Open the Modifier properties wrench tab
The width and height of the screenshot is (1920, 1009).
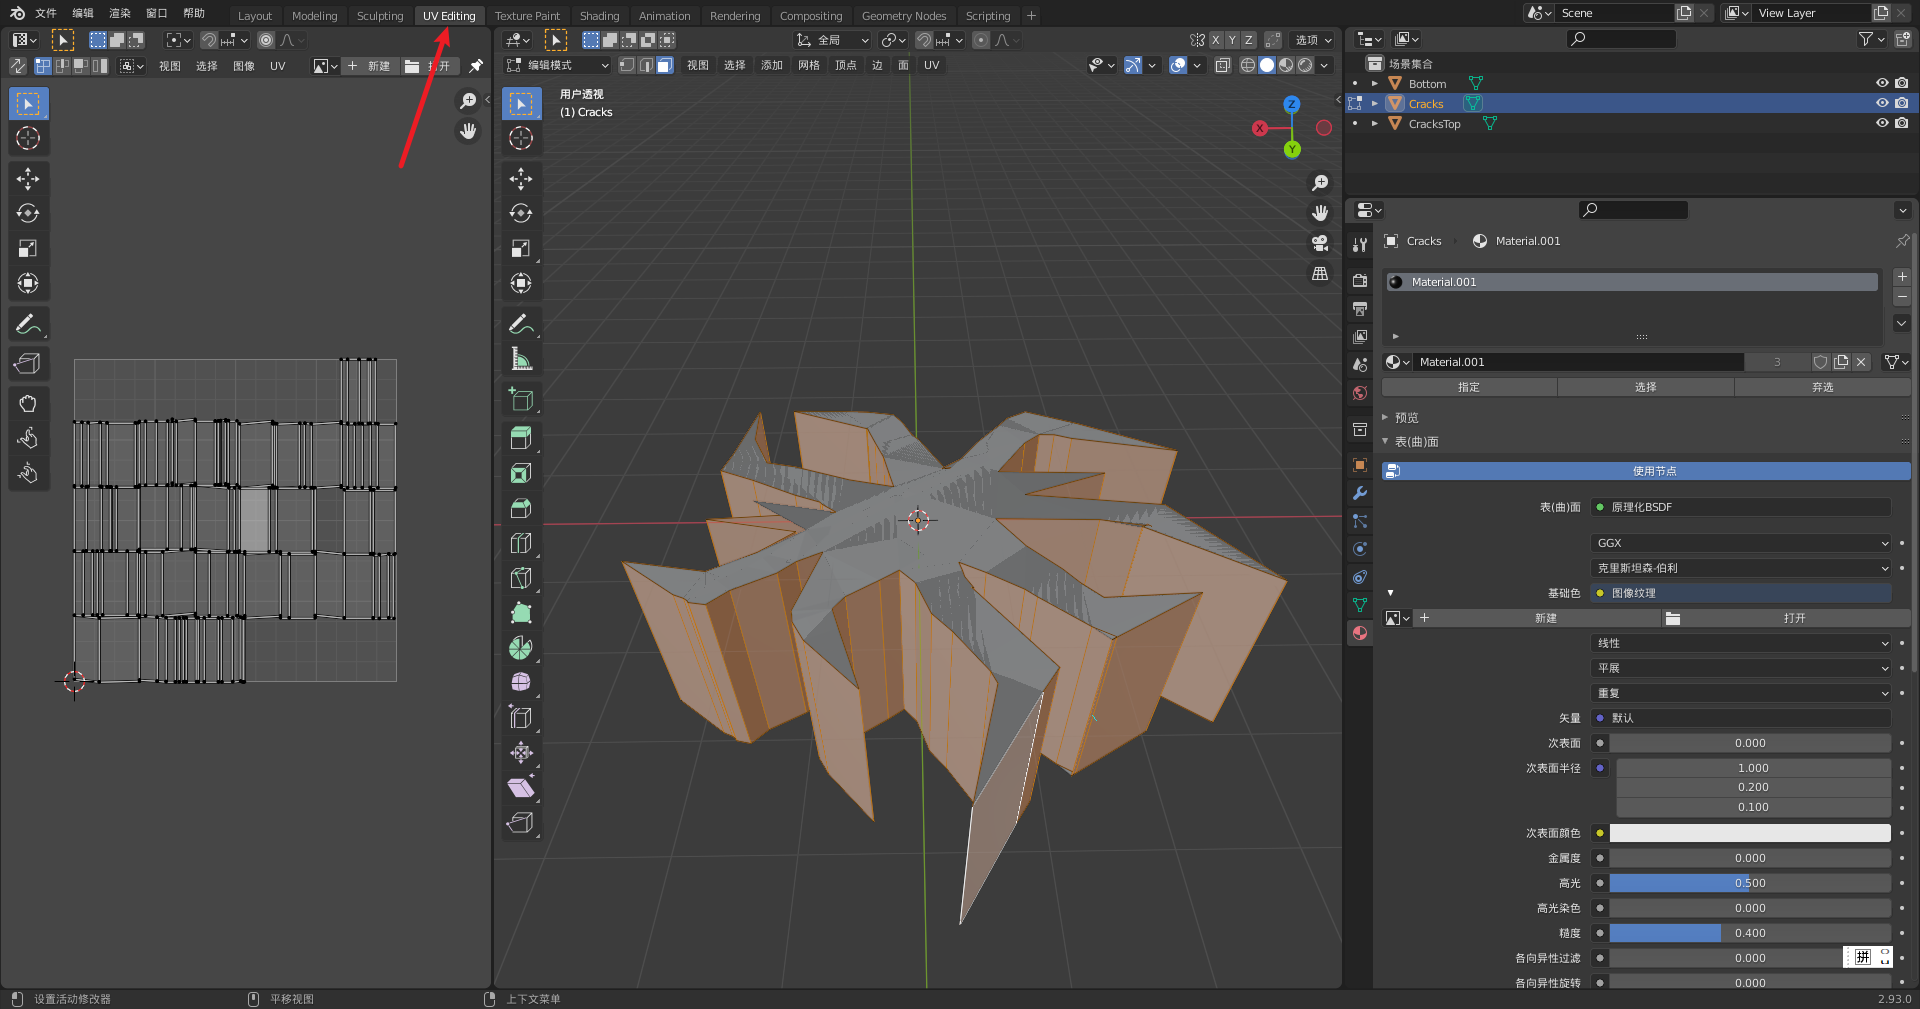pyautogui.click(x=1360, y=493)
